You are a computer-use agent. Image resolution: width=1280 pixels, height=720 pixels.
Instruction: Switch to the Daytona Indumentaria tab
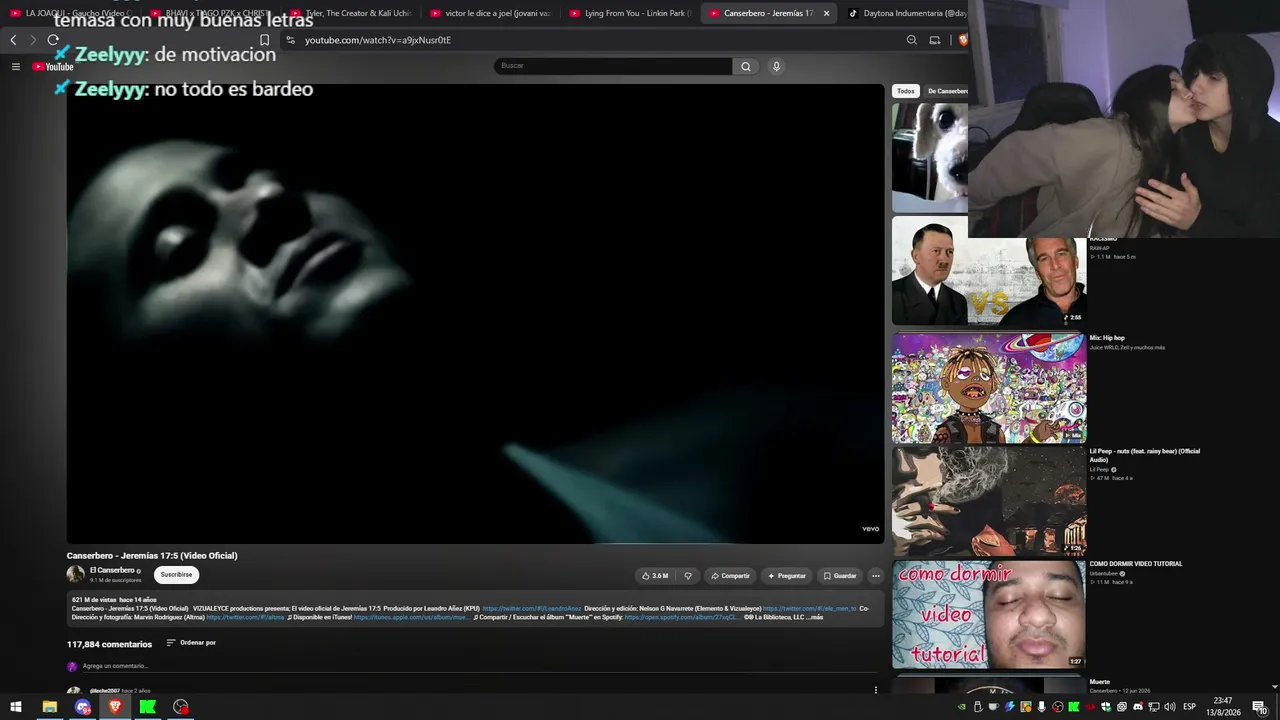coord(907,13)
